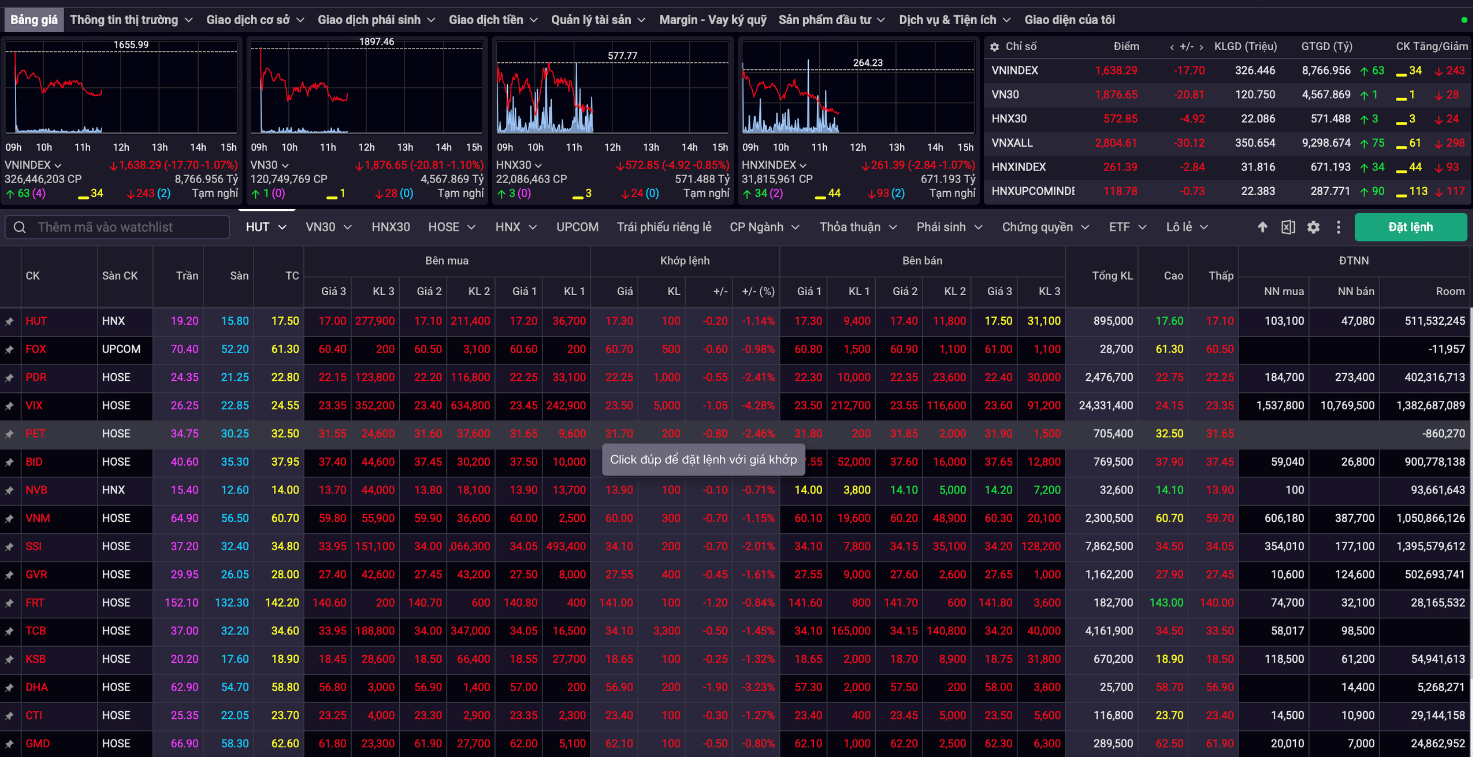This screenshot has height=757, width=1473.
Task: Click the pin icon on GMD row
Action: point(9,744)
